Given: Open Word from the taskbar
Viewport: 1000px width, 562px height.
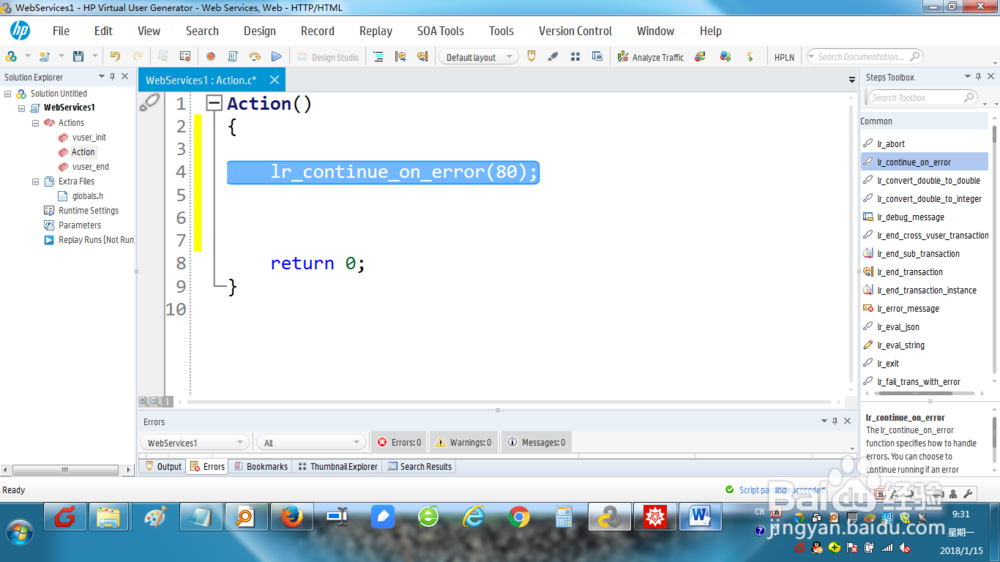Looking at the screenshot, I should (x=700, y=517).
